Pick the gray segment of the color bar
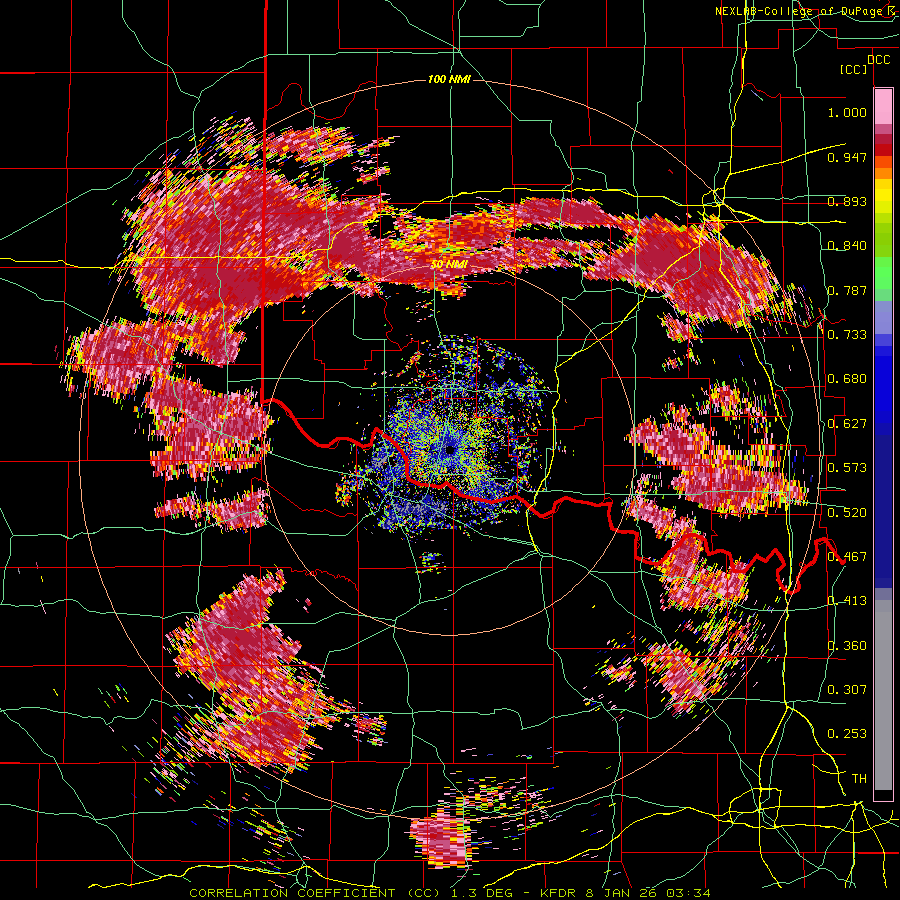This screenshot has height=900, width=900. (x=883, y=695)
